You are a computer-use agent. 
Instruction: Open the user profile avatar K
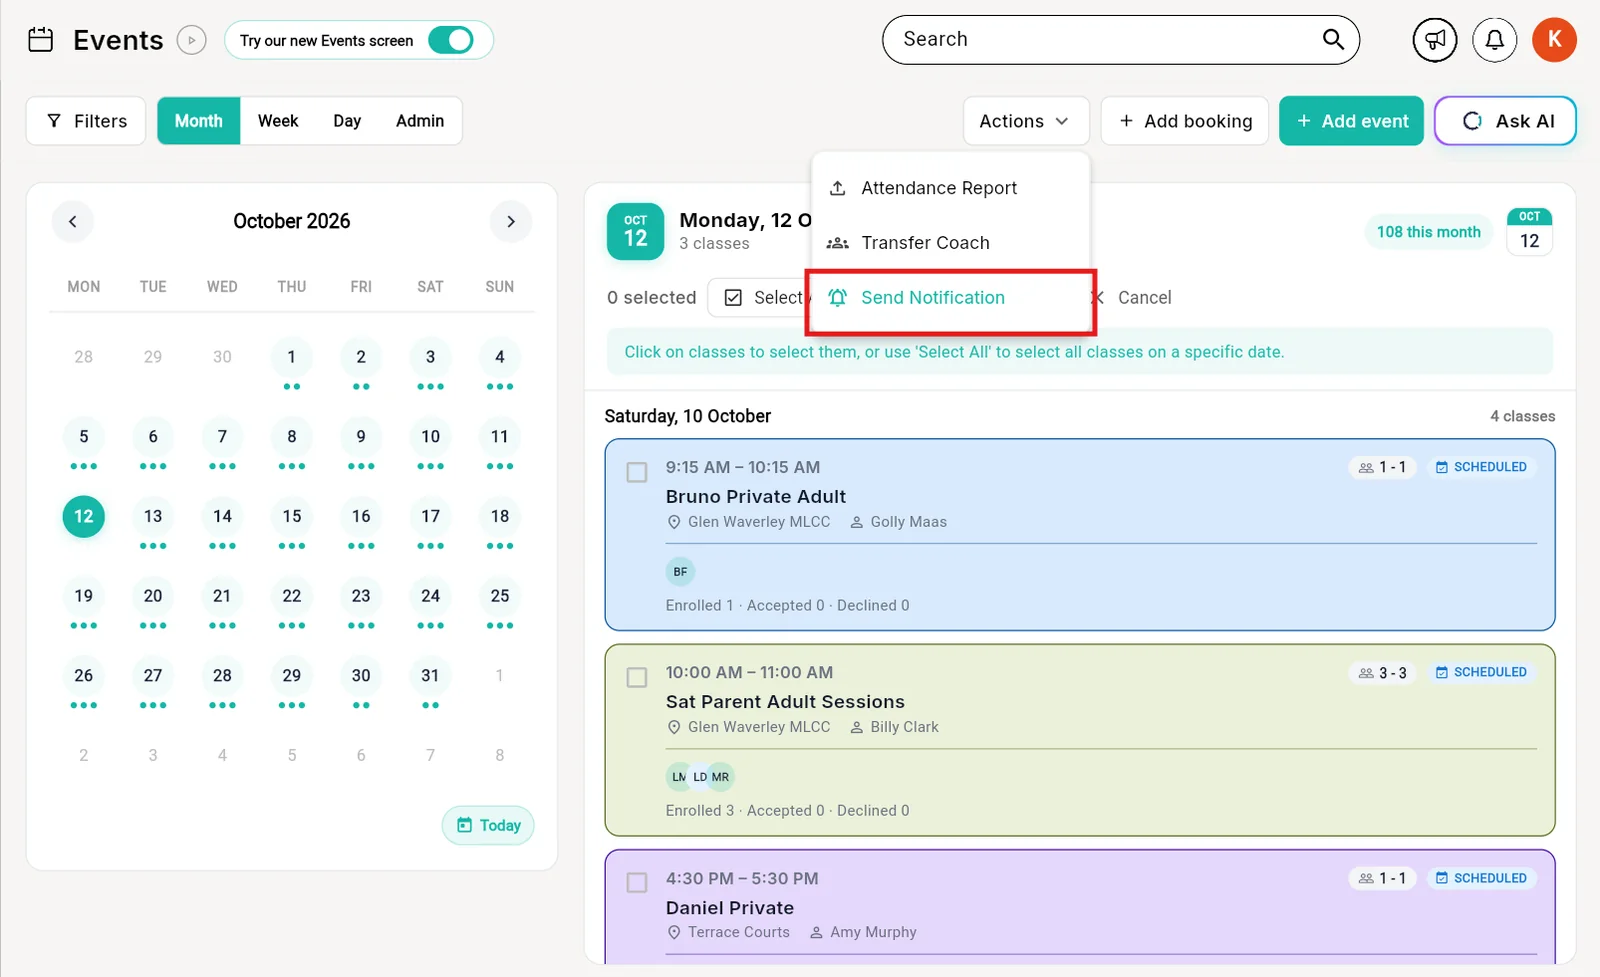click(x=1555, y=40)
